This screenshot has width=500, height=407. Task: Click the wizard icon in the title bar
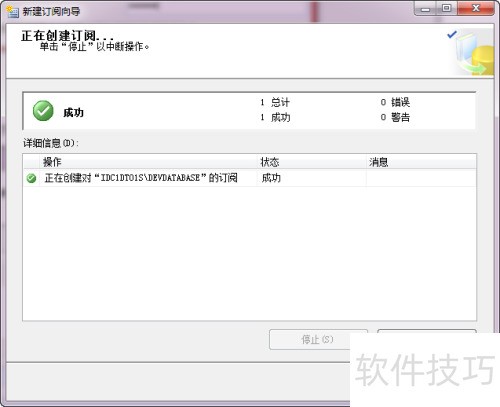[x=12, y=11]
